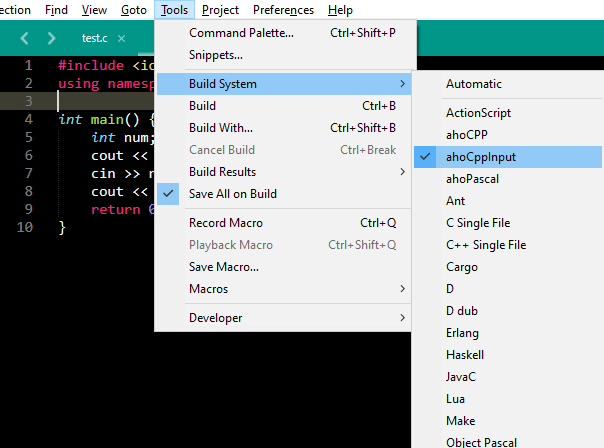The image size is (604, 448).
Task: Close the test.c tab
Action: (x=121, y=39)
